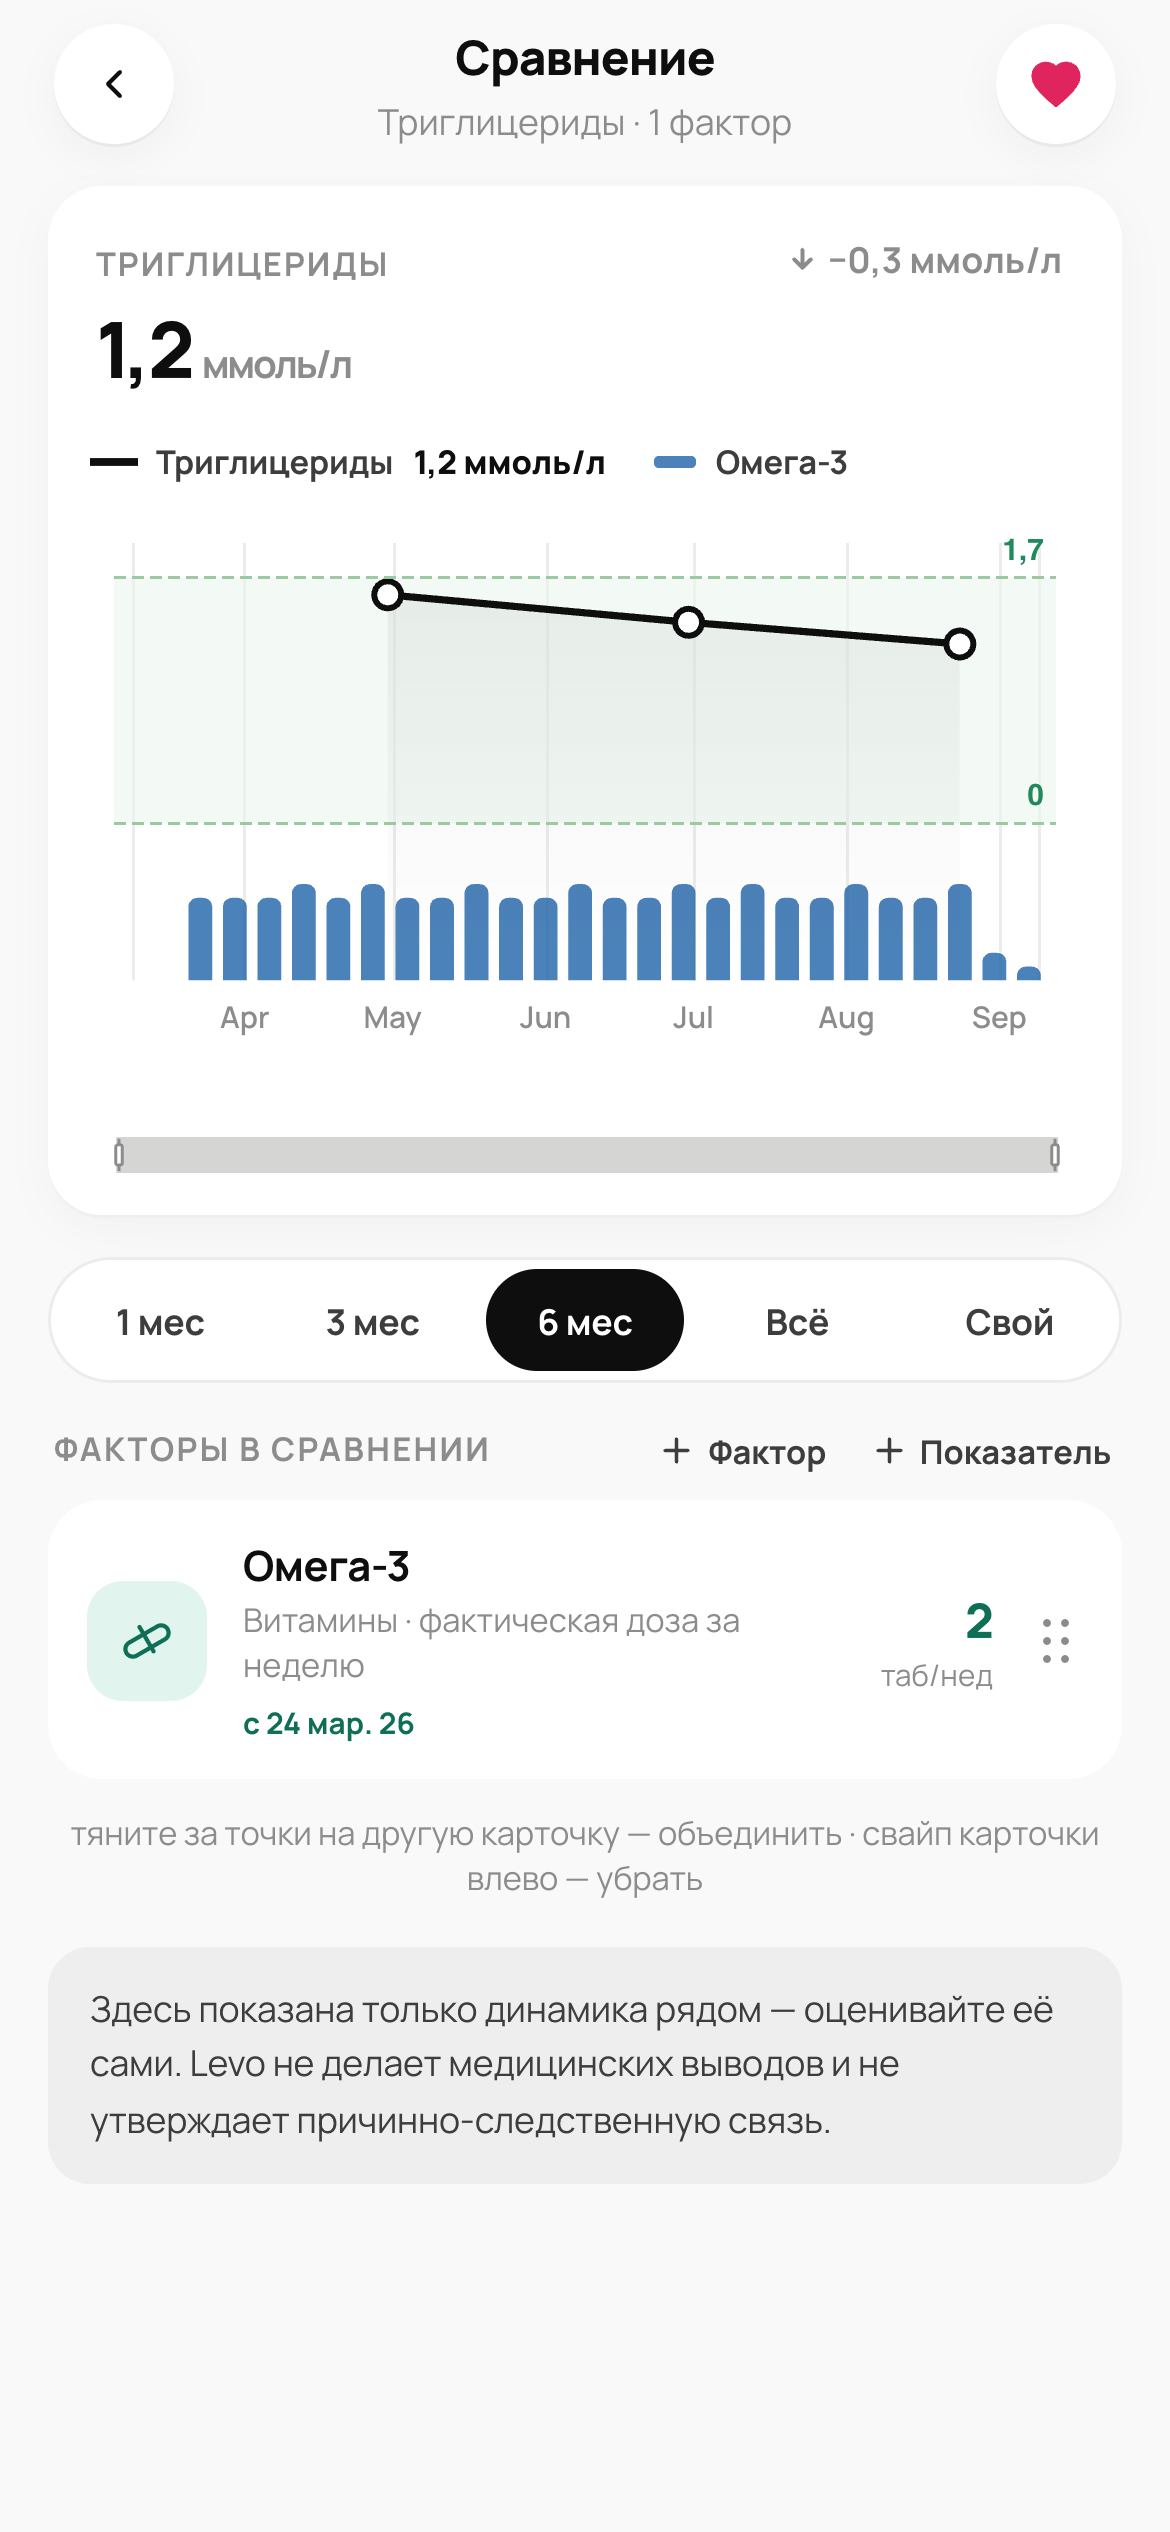This screenshot has width=1170, height=2532.
Task: Click the Levo medical disclaimer note
Action: (585, 2065)
